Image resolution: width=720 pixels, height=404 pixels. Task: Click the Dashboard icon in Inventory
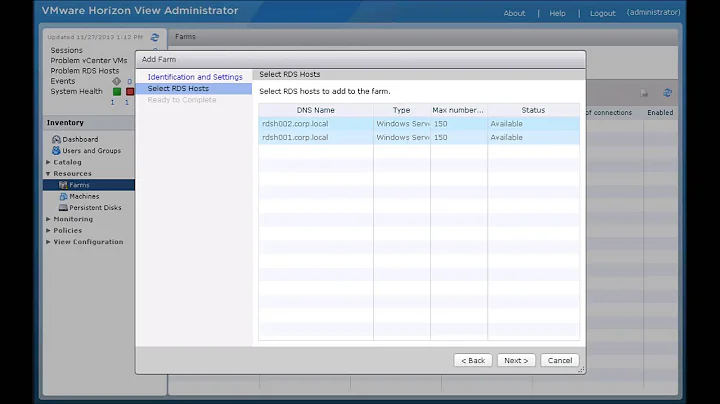56,139
